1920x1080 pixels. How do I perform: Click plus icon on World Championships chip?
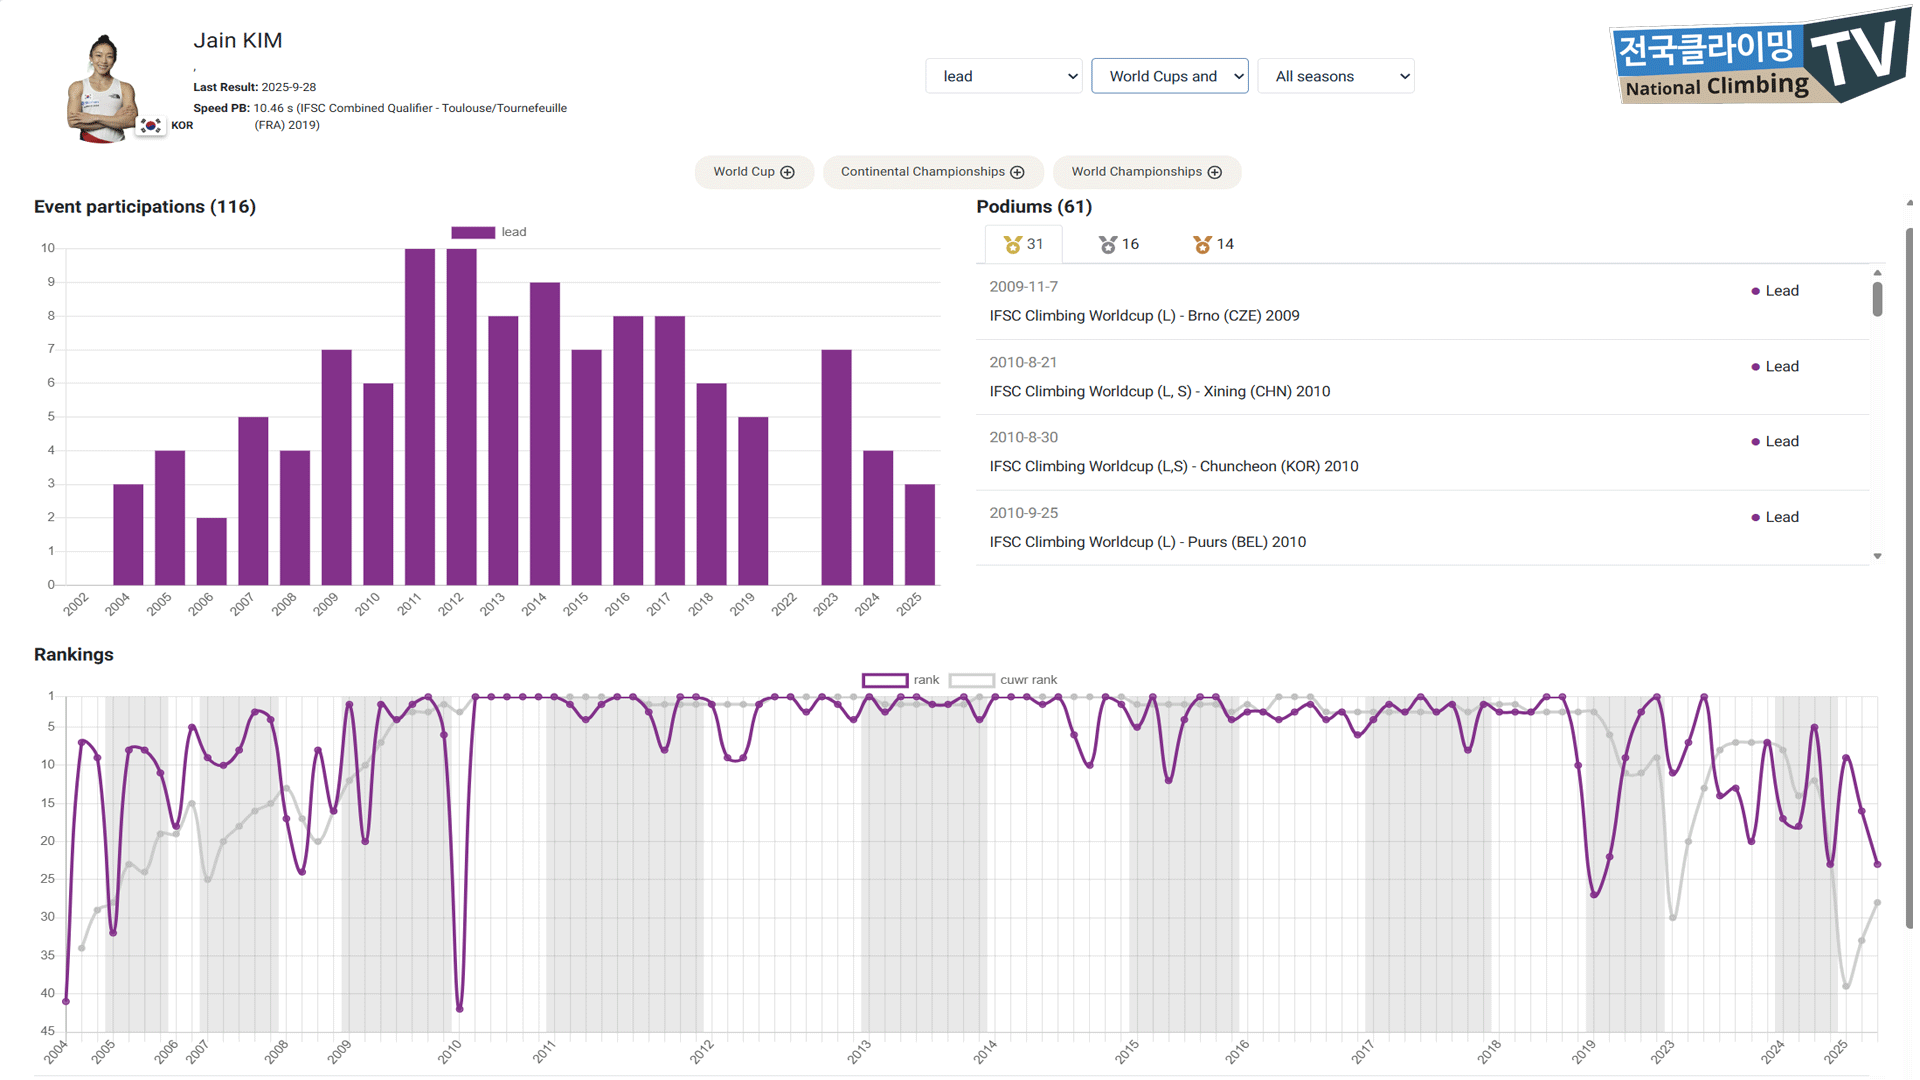1214,172
